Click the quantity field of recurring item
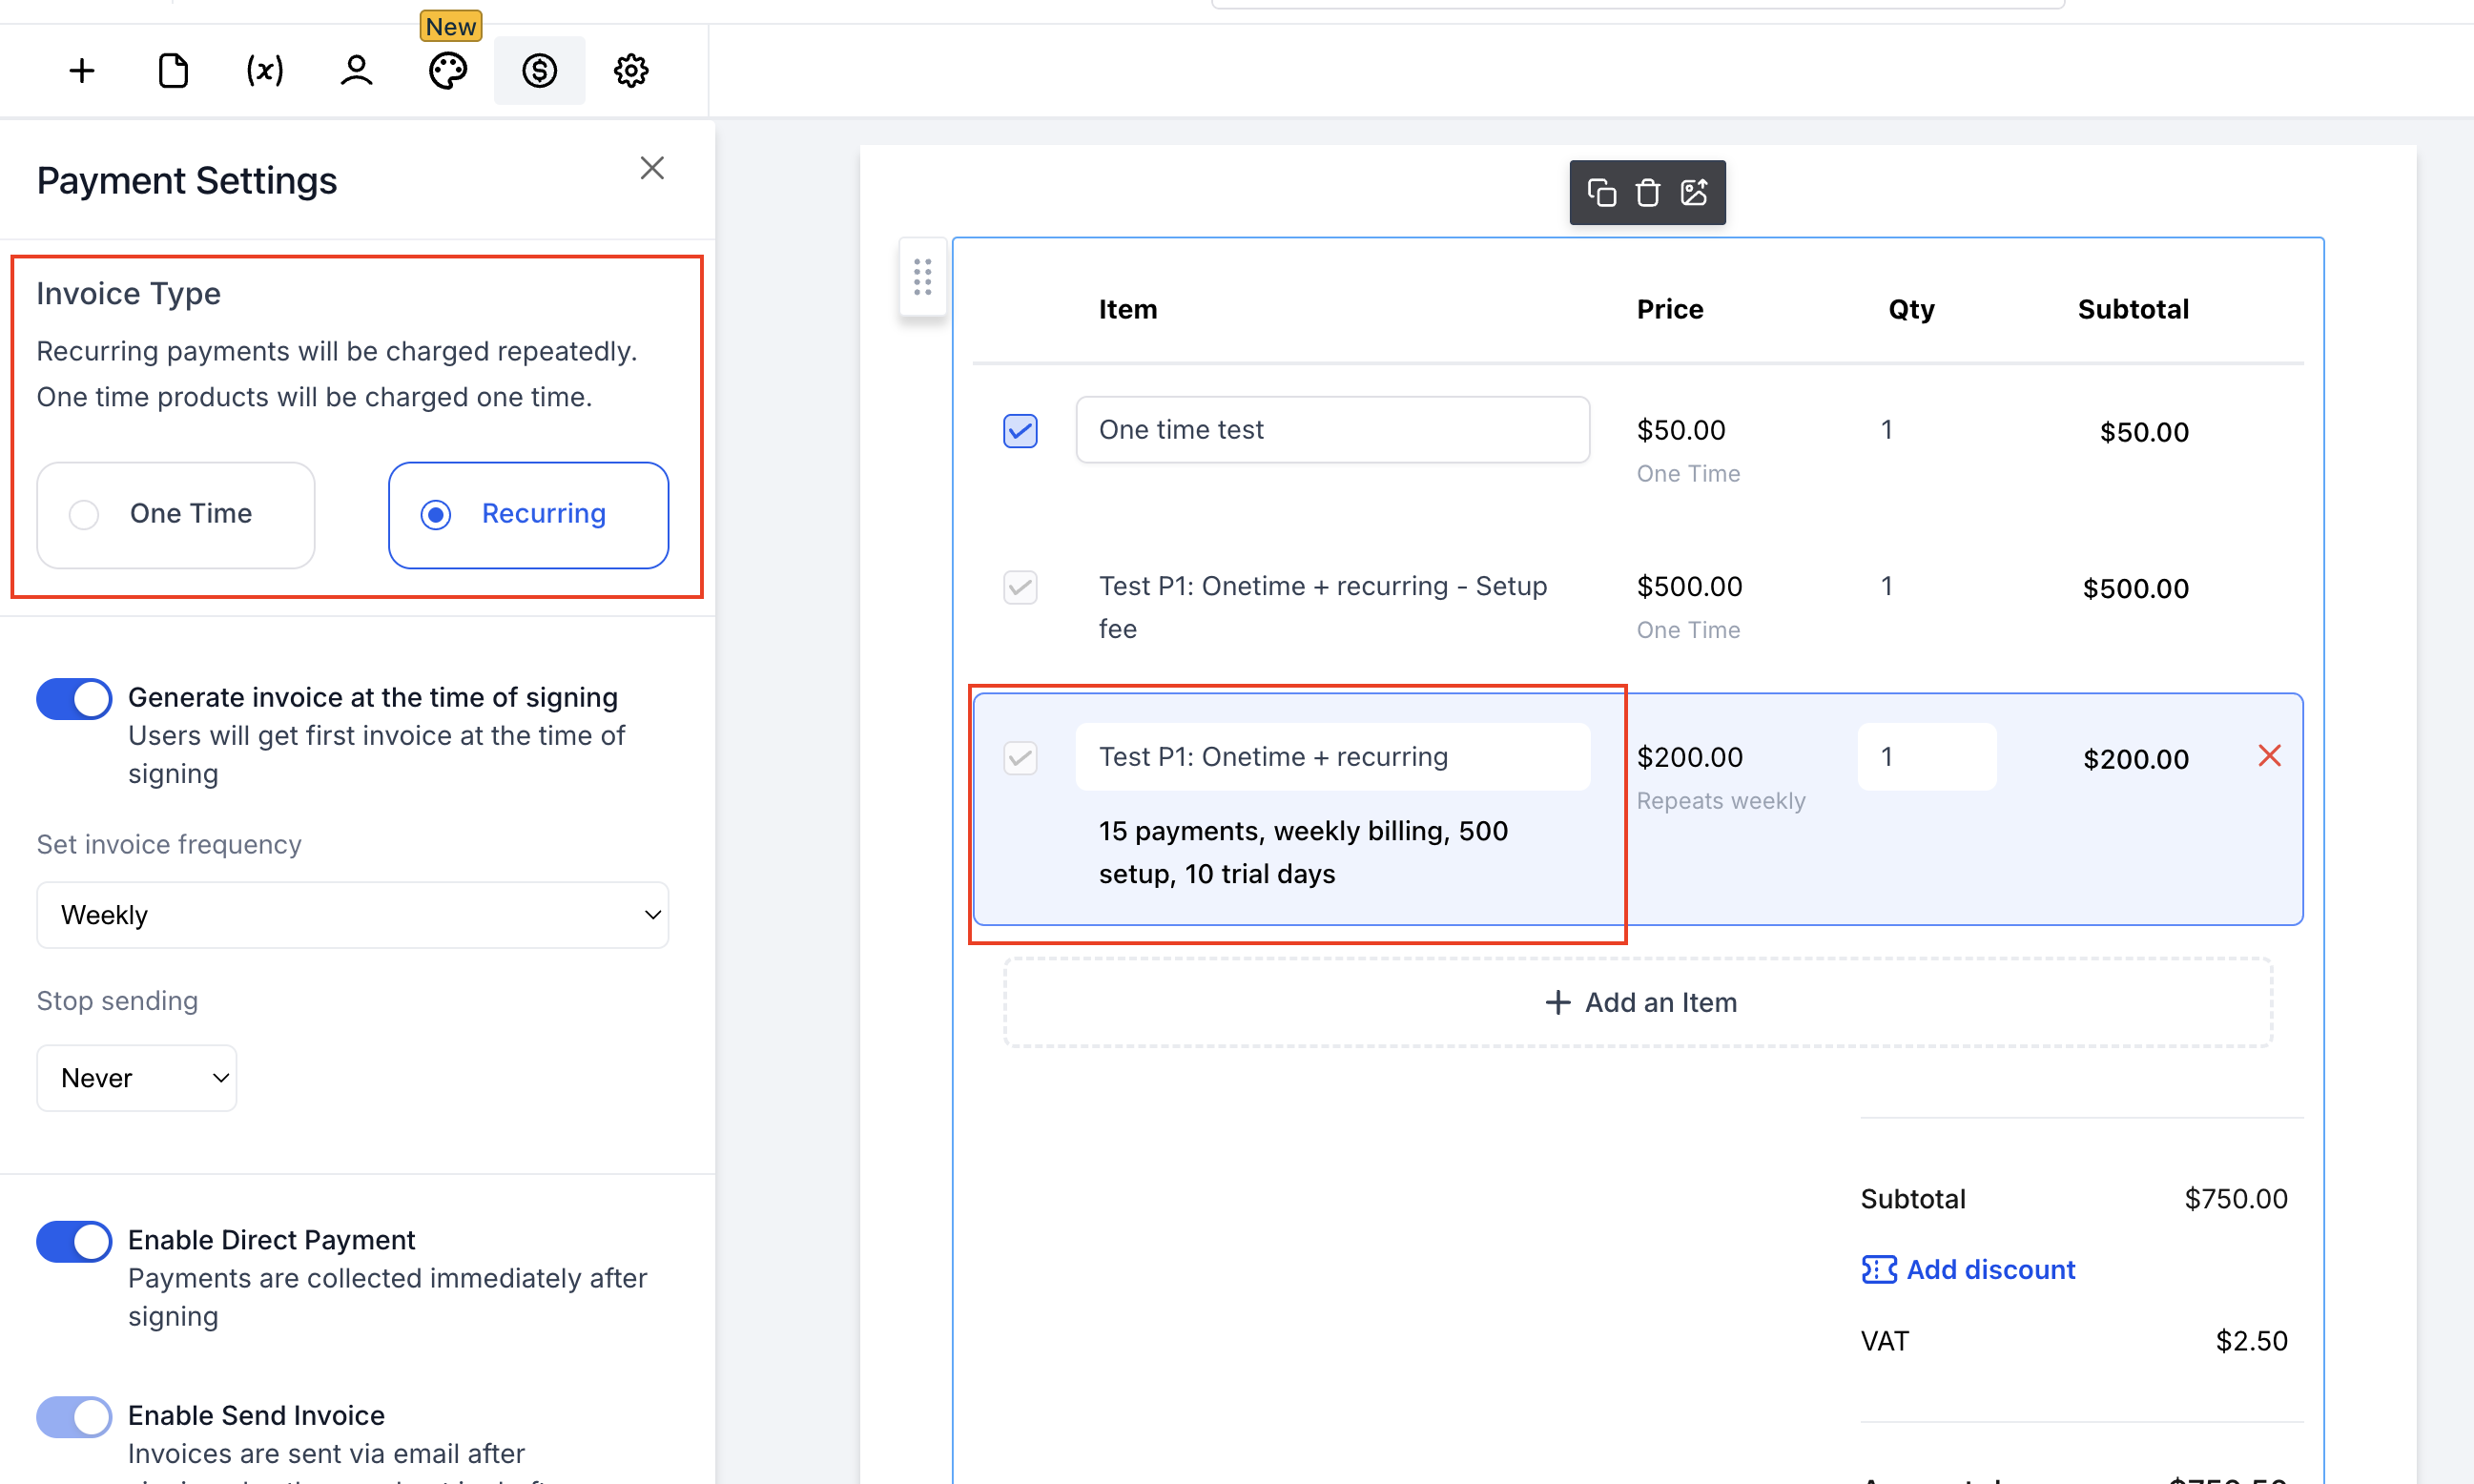 [x=1926, y=757]
